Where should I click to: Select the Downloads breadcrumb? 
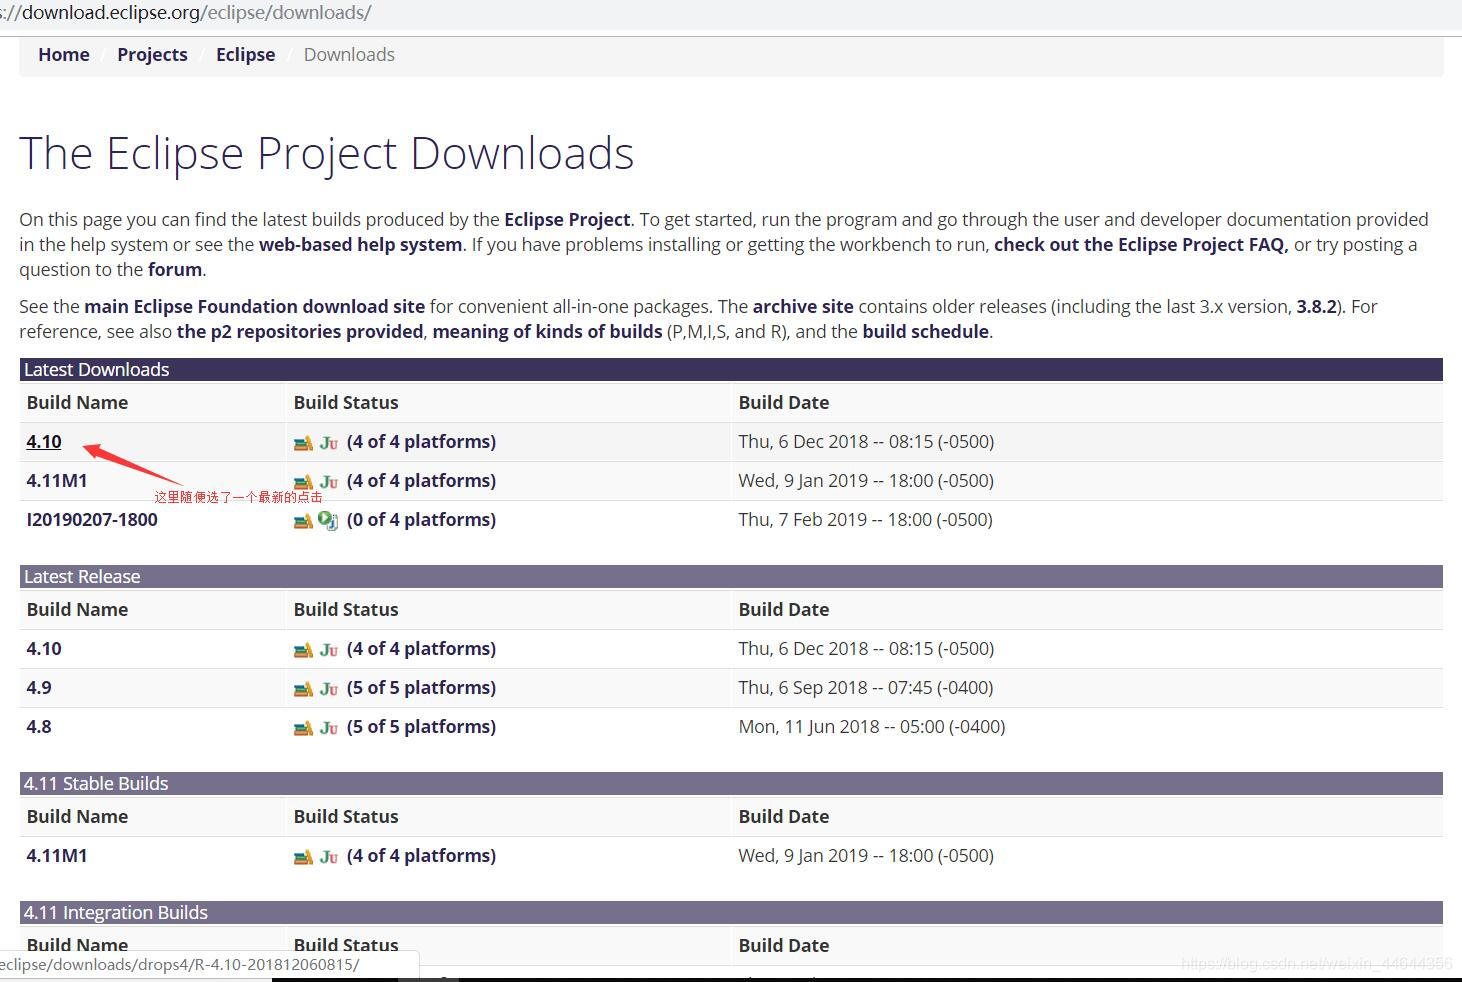(x=349, y=55)
